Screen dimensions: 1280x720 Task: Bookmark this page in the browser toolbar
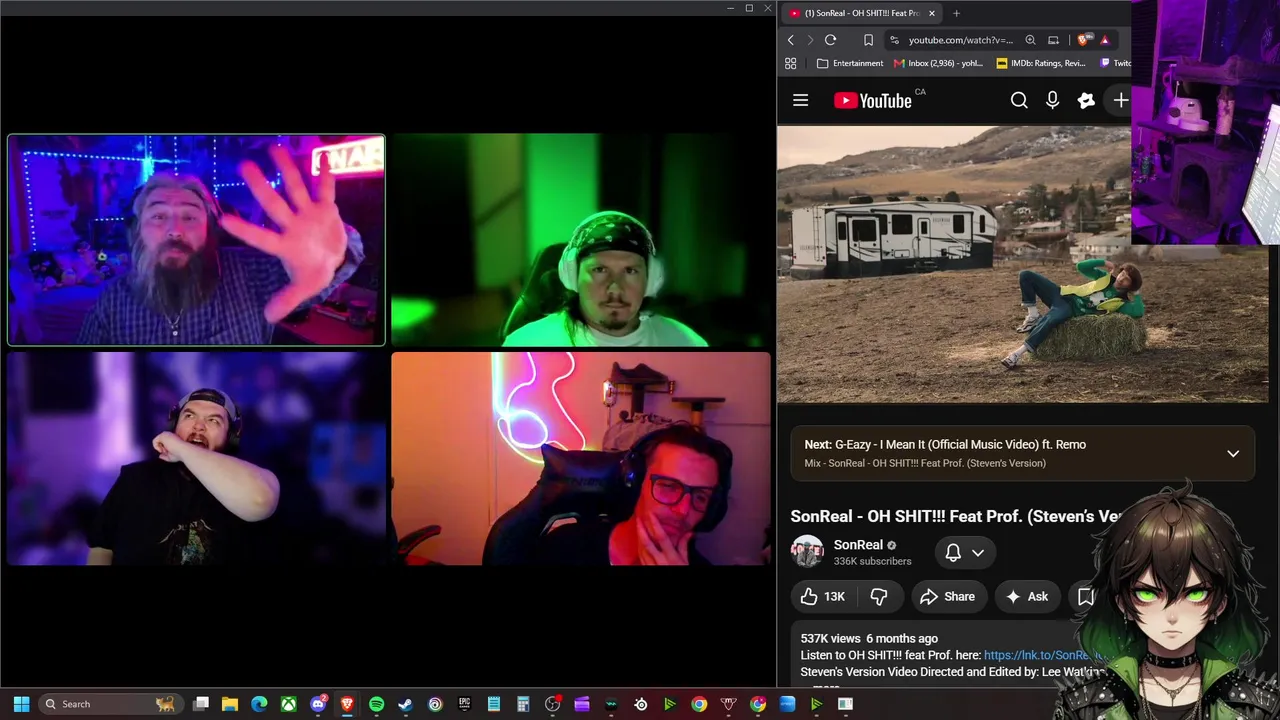(x=868, y=40)
